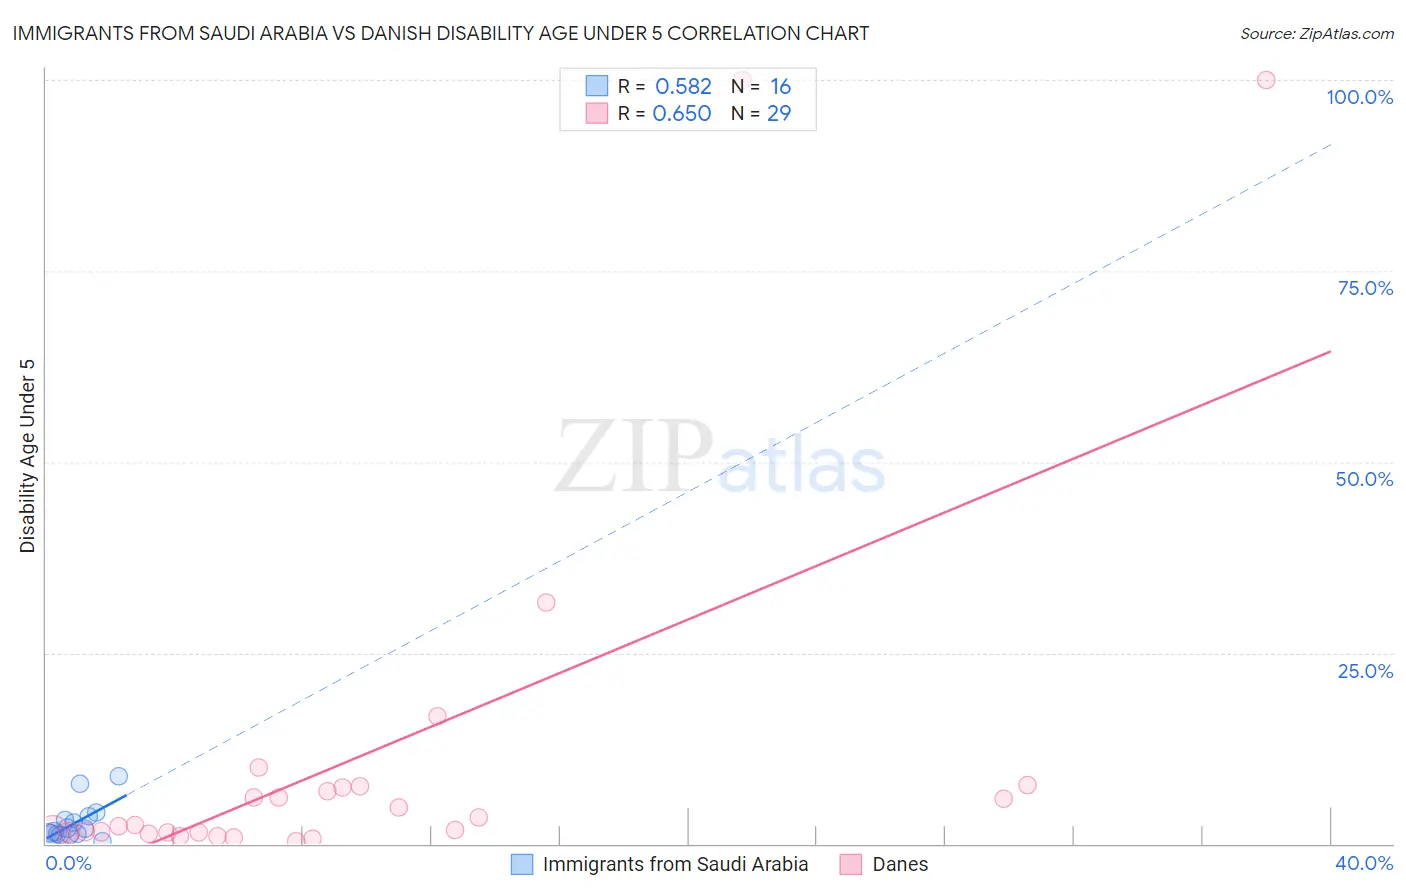This screenshot has width=1406, height=892.
Task: Select the pink data point near 31%
Action: point(546,602)
